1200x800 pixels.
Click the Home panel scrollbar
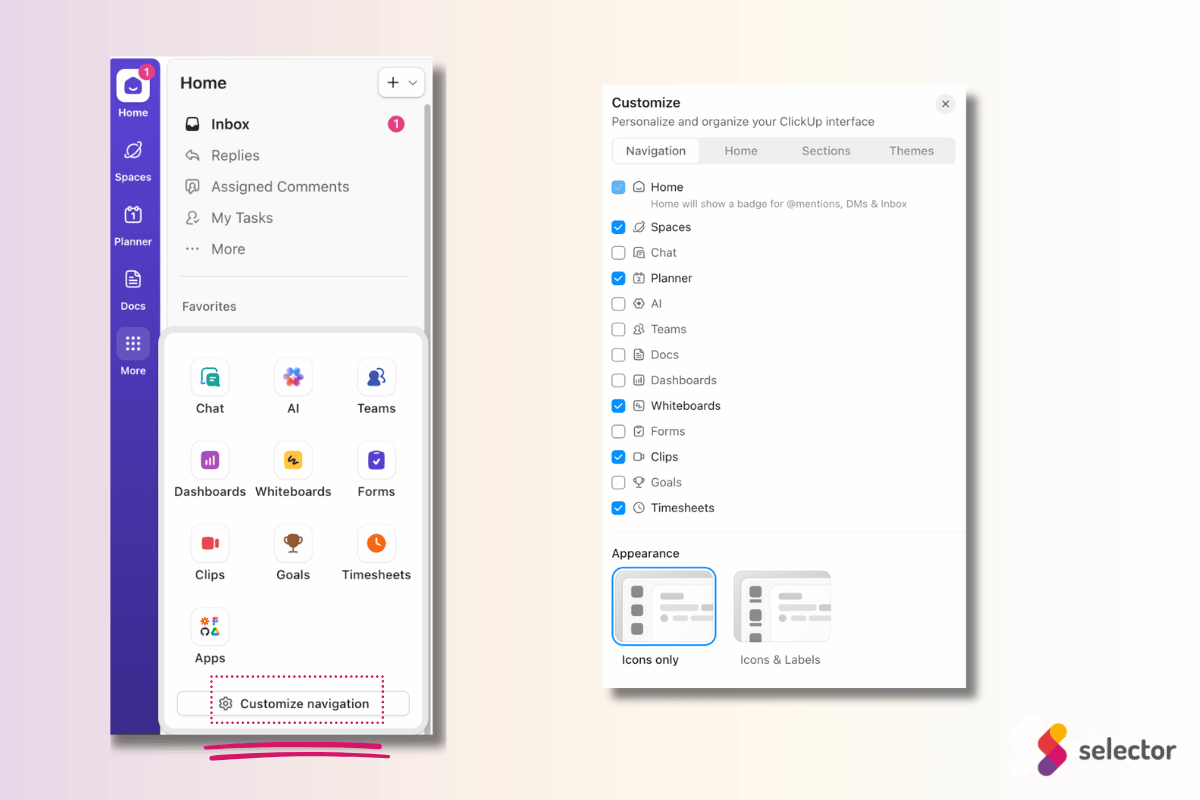[x=429, y=215]
